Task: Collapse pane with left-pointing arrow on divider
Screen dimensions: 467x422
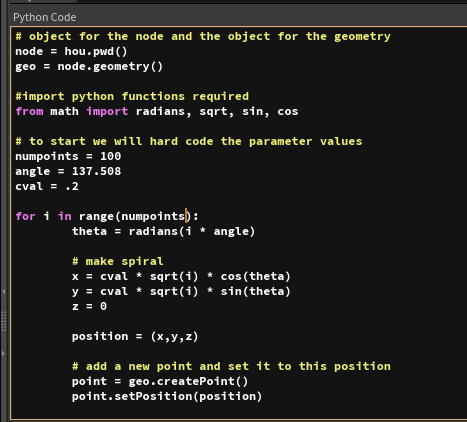Action: click(4, 292)
